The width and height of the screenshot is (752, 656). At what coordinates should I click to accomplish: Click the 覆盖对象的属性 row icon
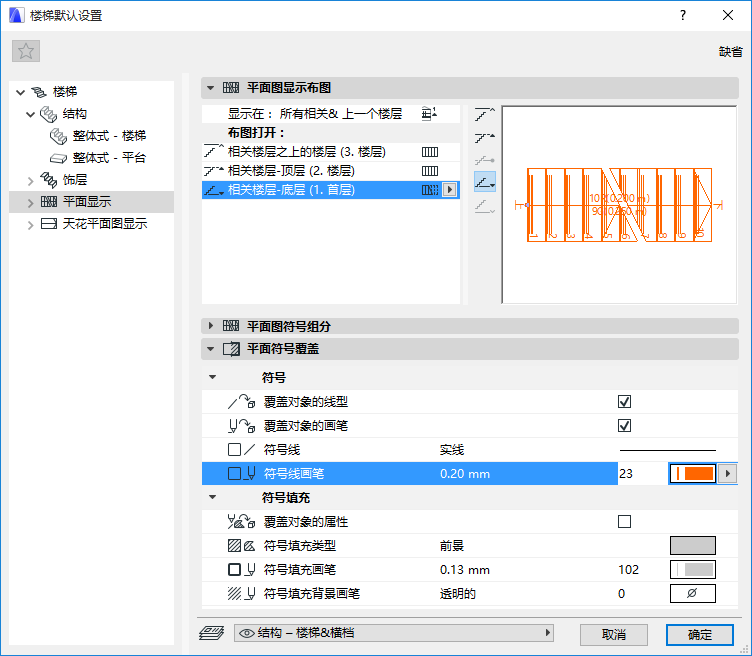[x=241, y=521]
